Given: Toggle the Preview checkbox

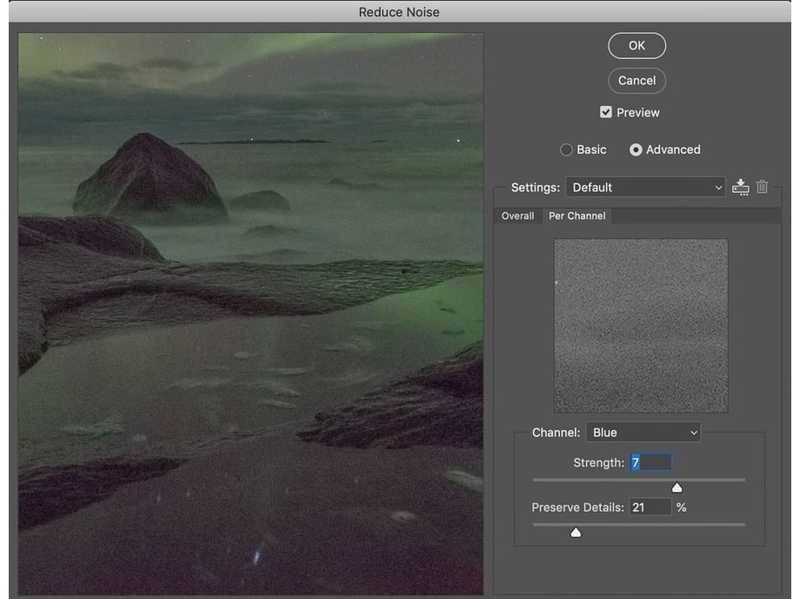Looking at the screenshot, I should click(606, 112).
